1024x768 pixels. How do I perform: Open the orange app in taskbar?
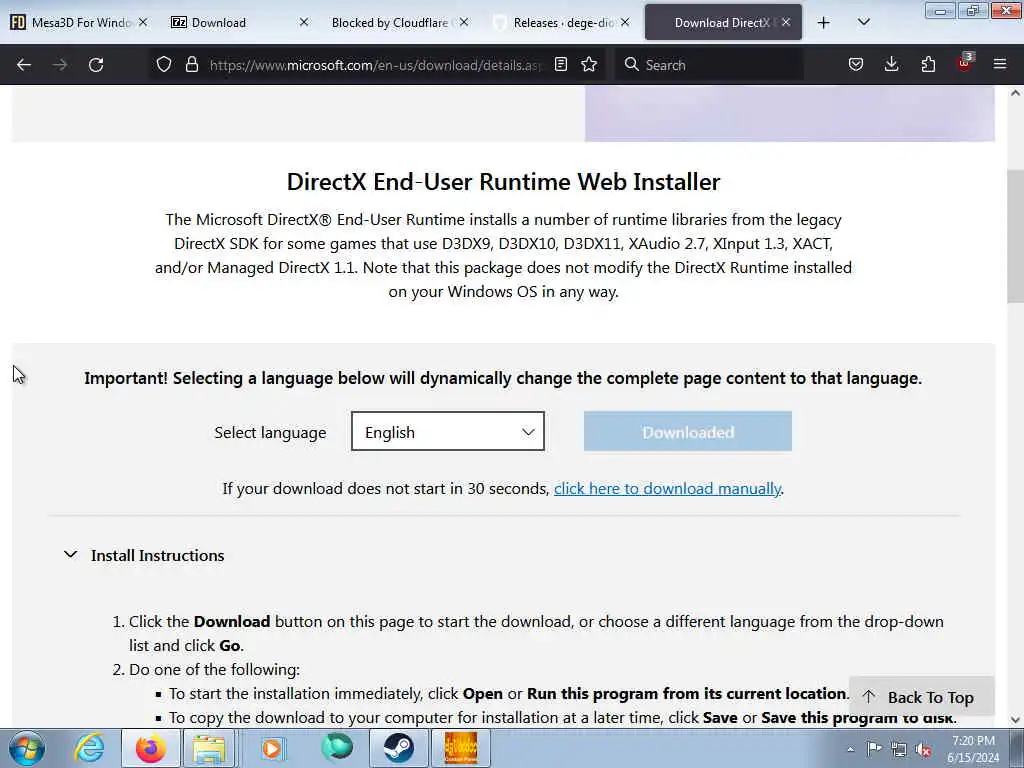(460, 748)
